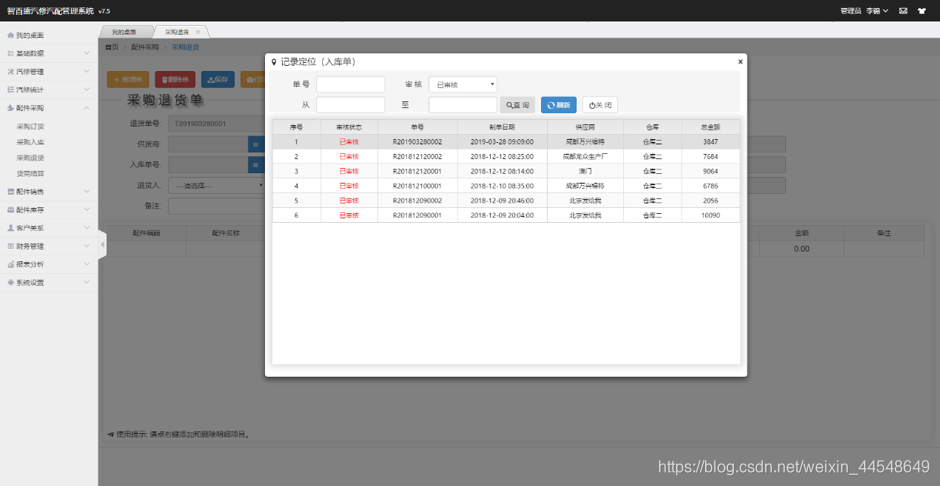
Task: Switch to the 我的桌面 tab
Action: (x=124, y=32)
